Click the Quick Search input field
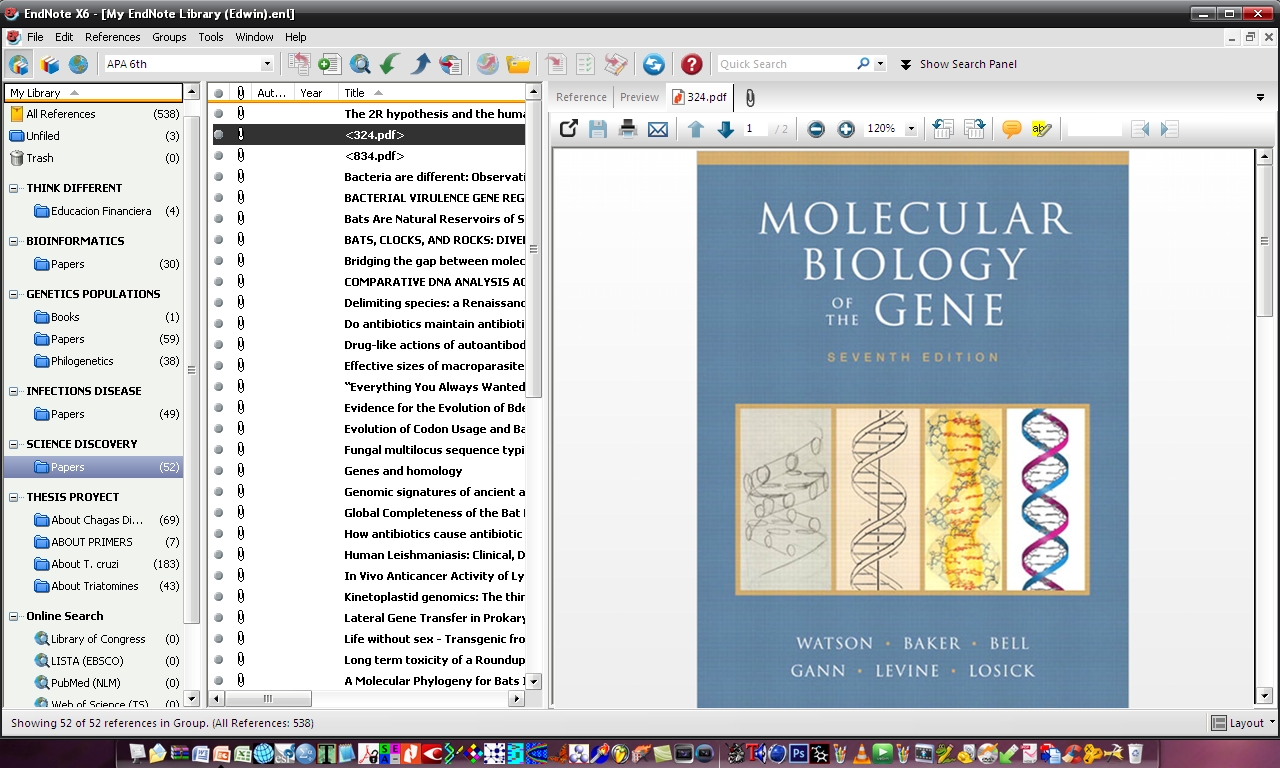Image resolution: width=1280 pixels, height=768 pixels. [x=787, y=64]
